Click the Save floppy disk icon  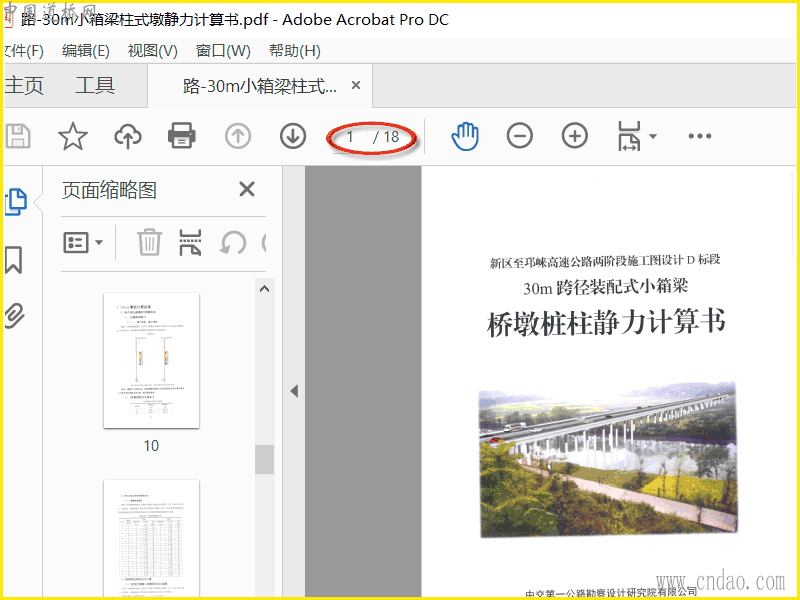18,136
